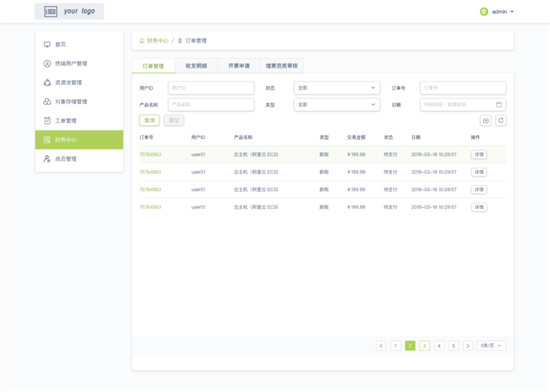550x392 pixels.
Task: Click the 资源池管理 sidebar icon
Action: click(47, 82)
